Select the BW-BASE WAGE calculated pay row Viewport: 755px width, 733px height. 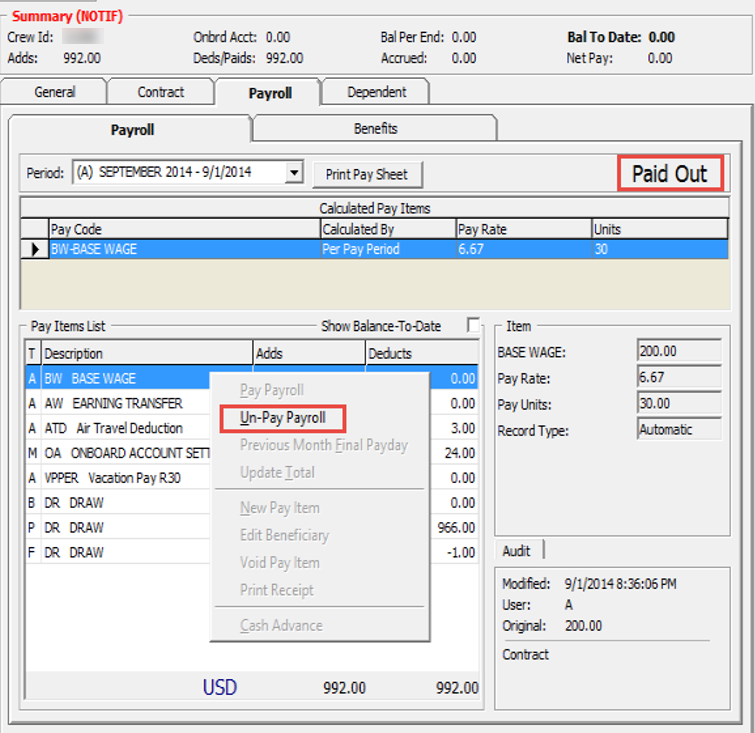click(x=374, y=249)
